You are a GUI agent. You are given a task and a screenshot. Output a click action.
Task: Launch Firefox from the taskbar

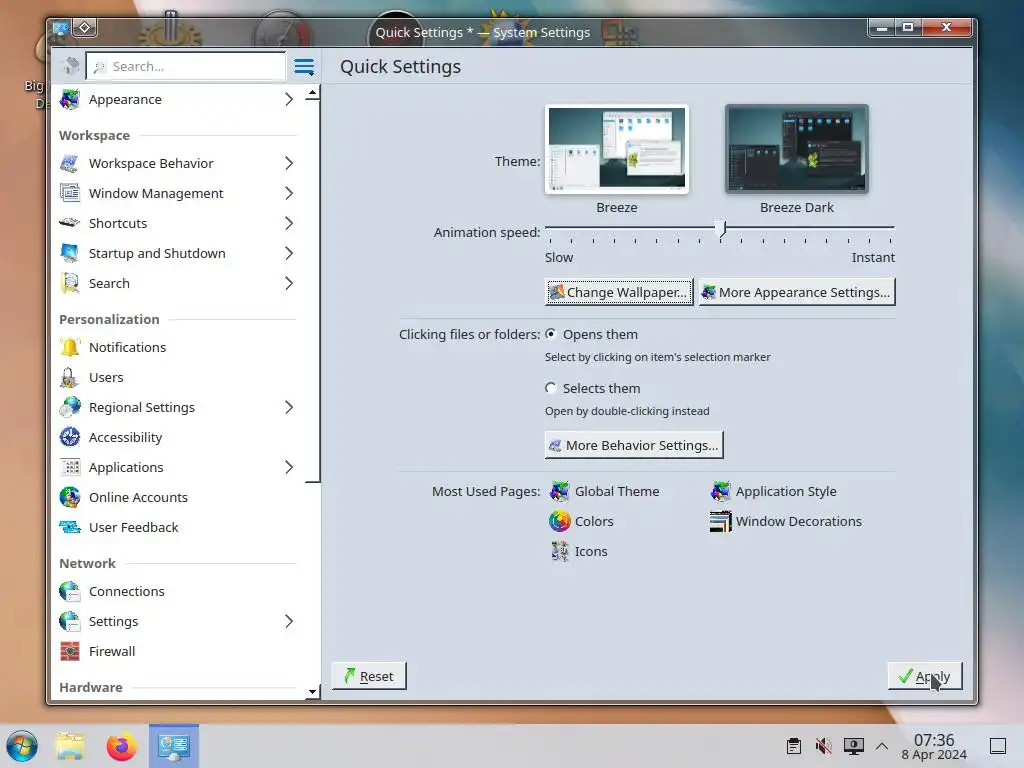pos(121,746)
